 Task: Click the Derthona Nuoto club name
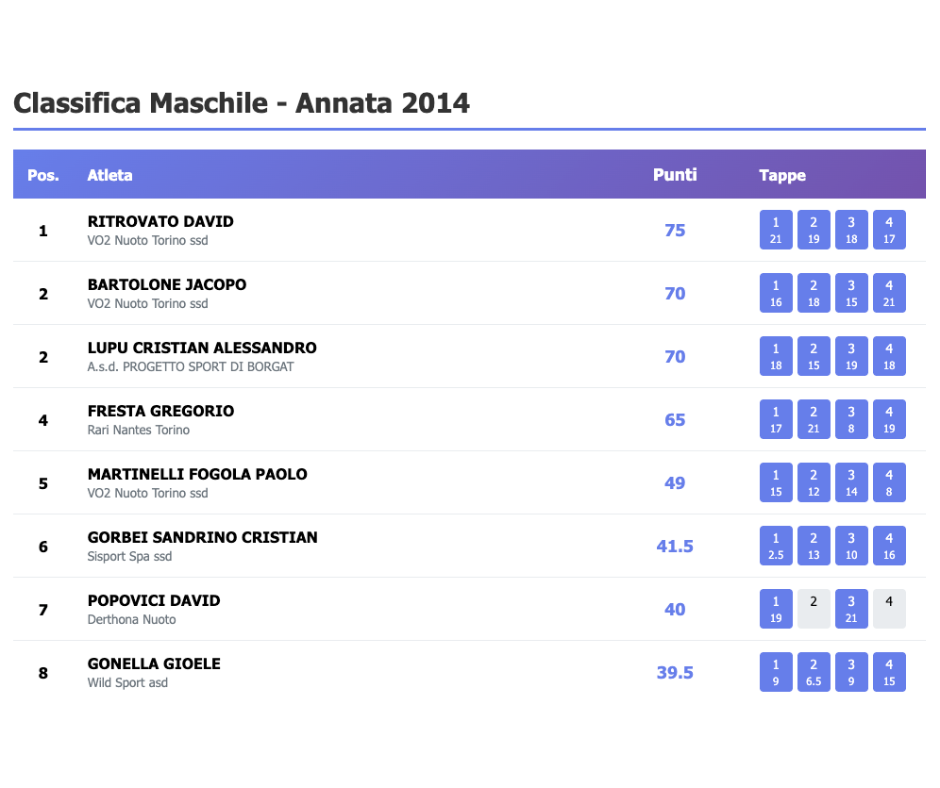point(131,620)
